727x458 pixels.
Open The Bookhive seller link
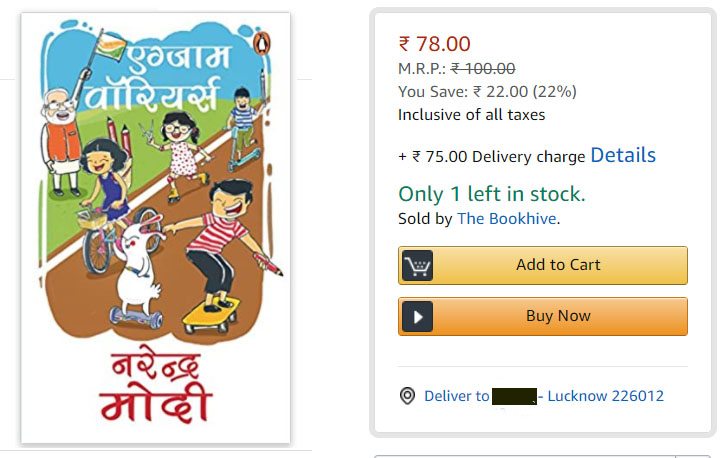[x=507, y=218]
